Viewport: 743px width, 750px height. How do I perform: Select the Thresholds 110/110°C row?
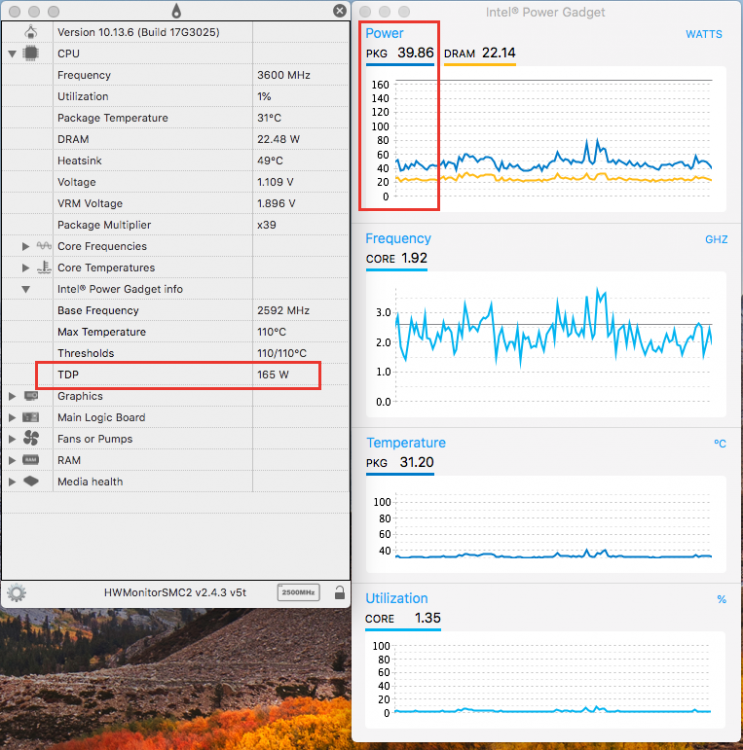tap(176, 353)
